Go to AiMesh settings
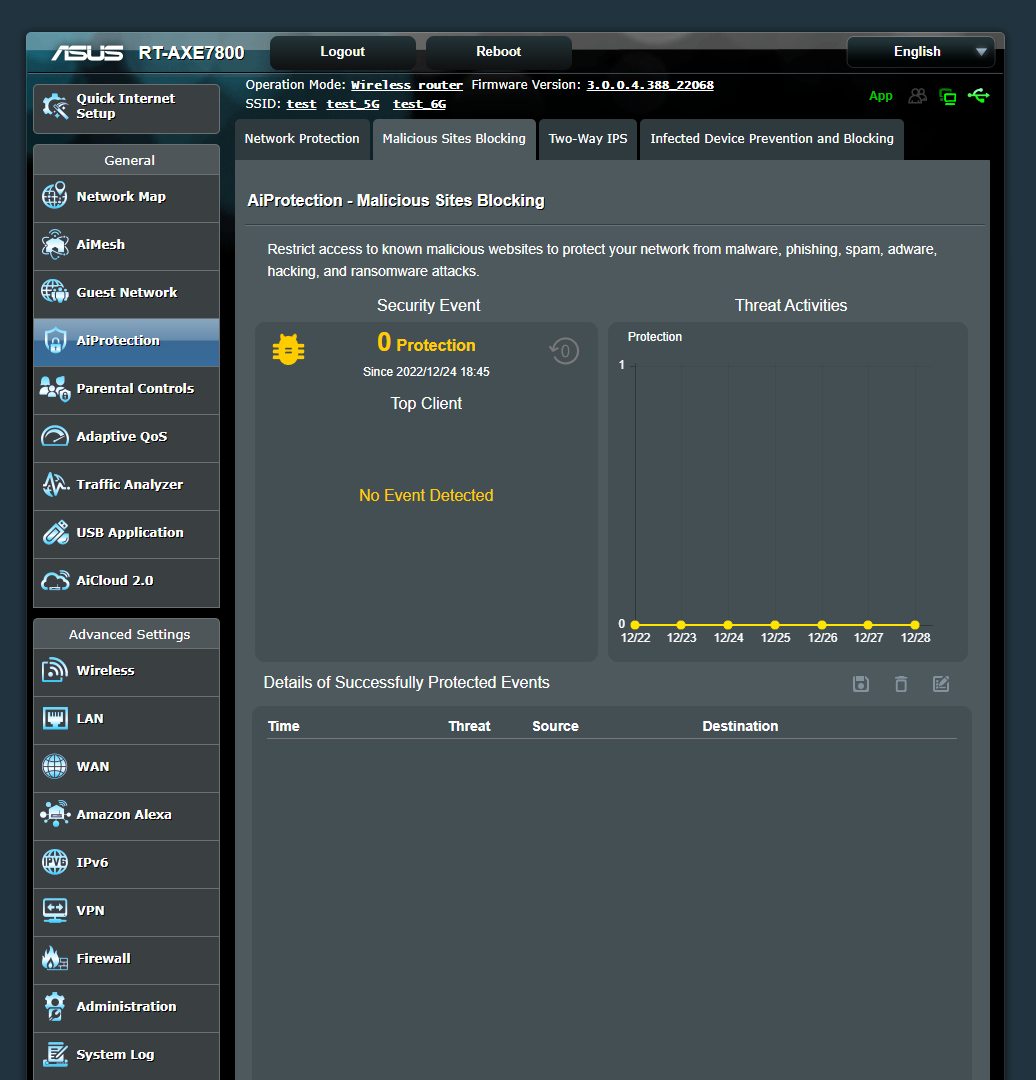The image size is (1036, 1080). tap(126, 246)
